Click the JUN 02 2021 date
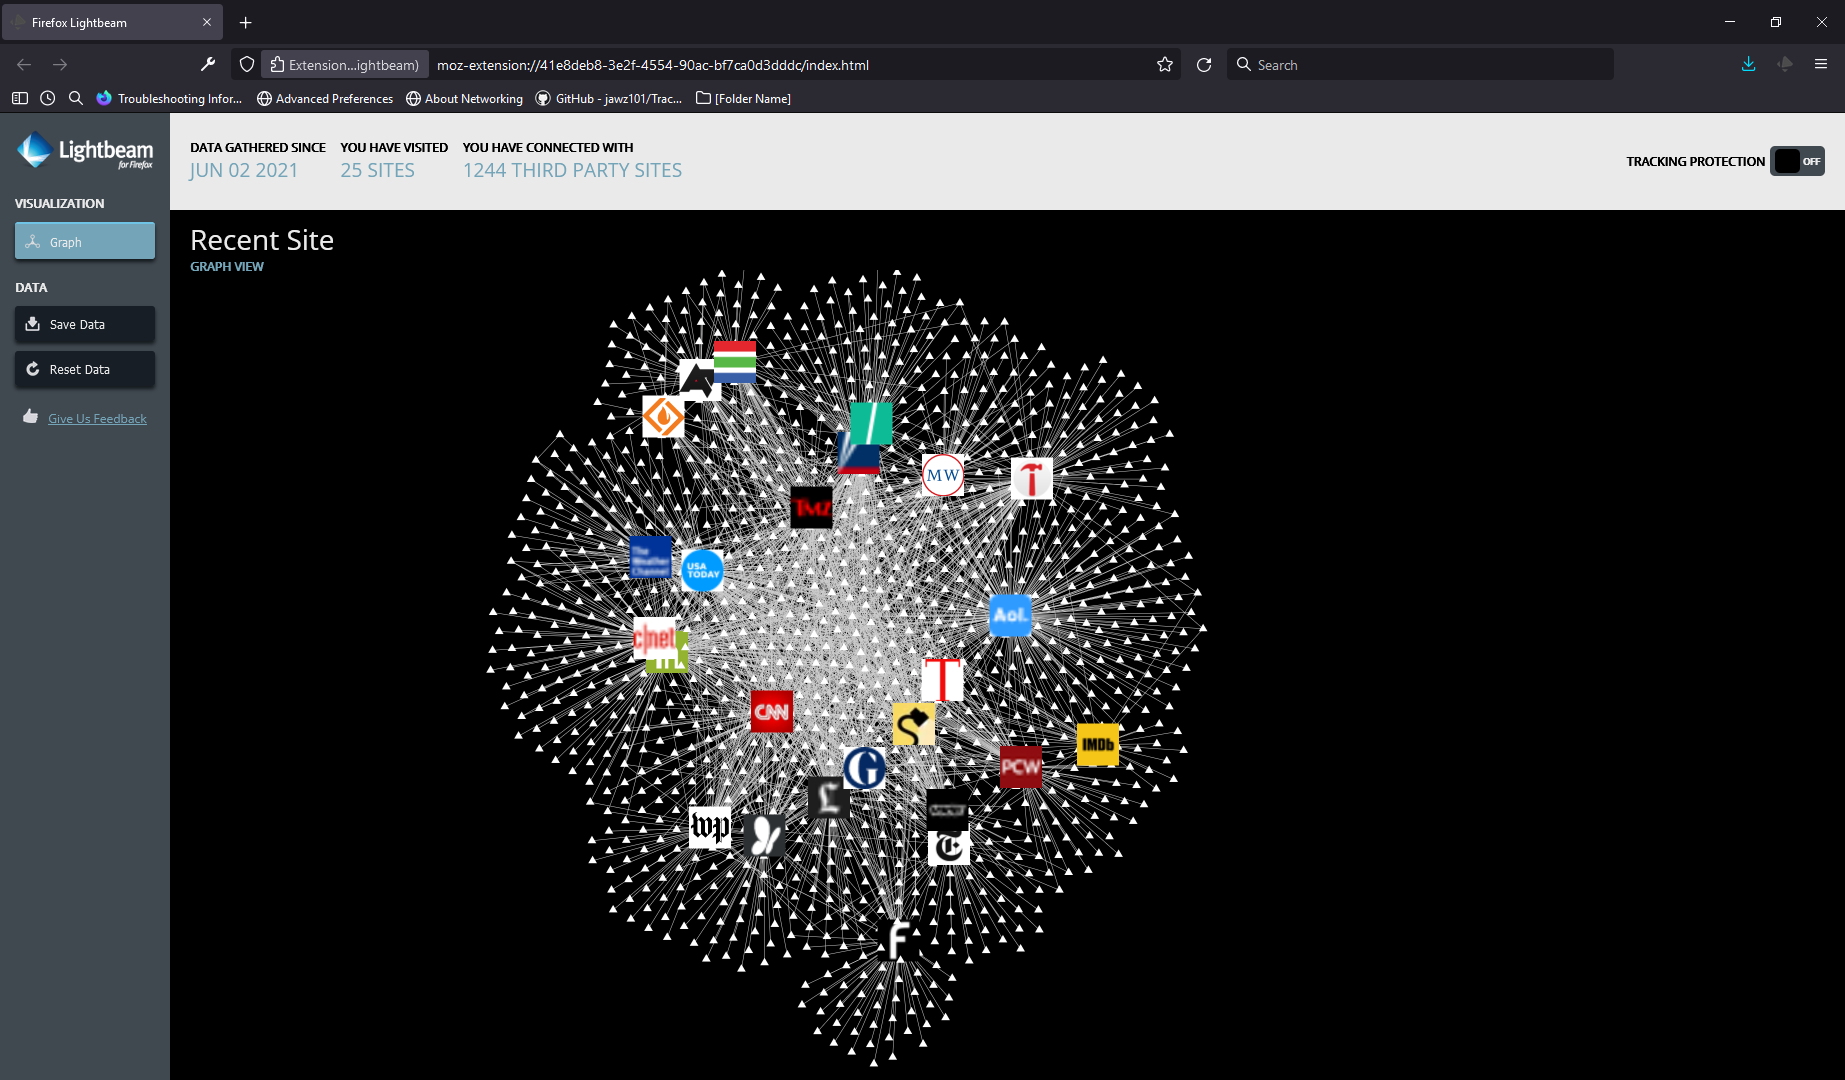This screenshot has width=1845, height=1080. click(x=244, y=170)
